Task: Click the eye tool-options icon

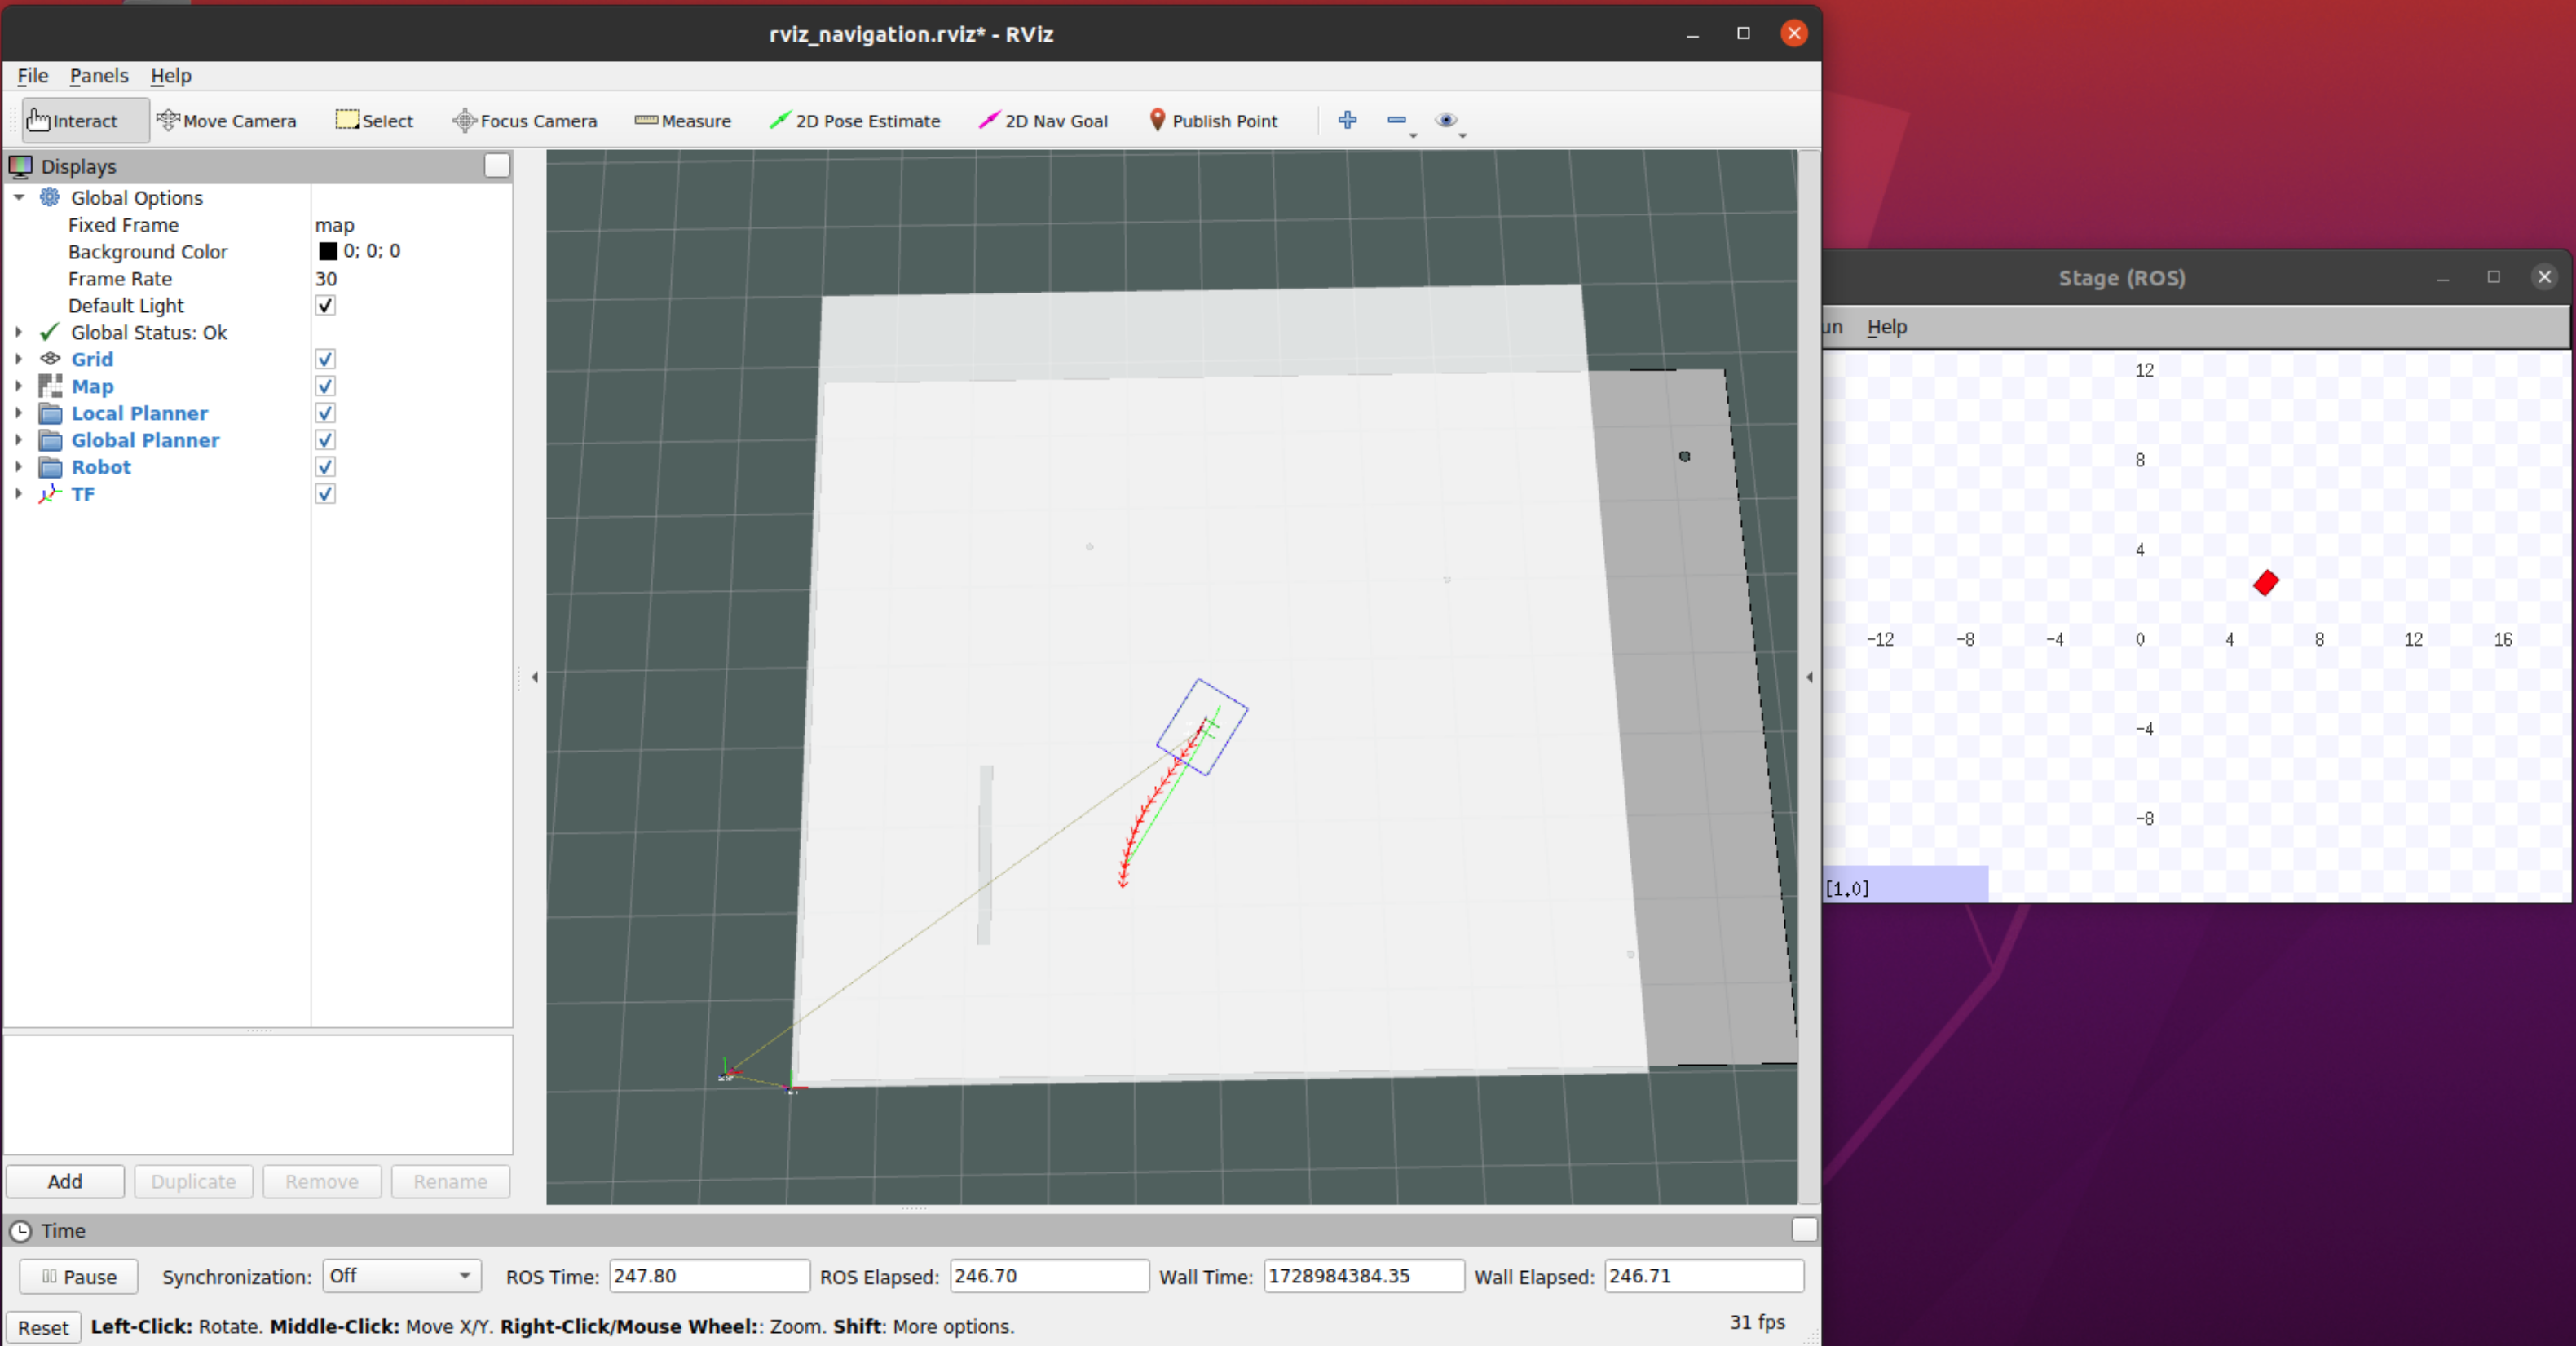Action: tap(1446, 120)
